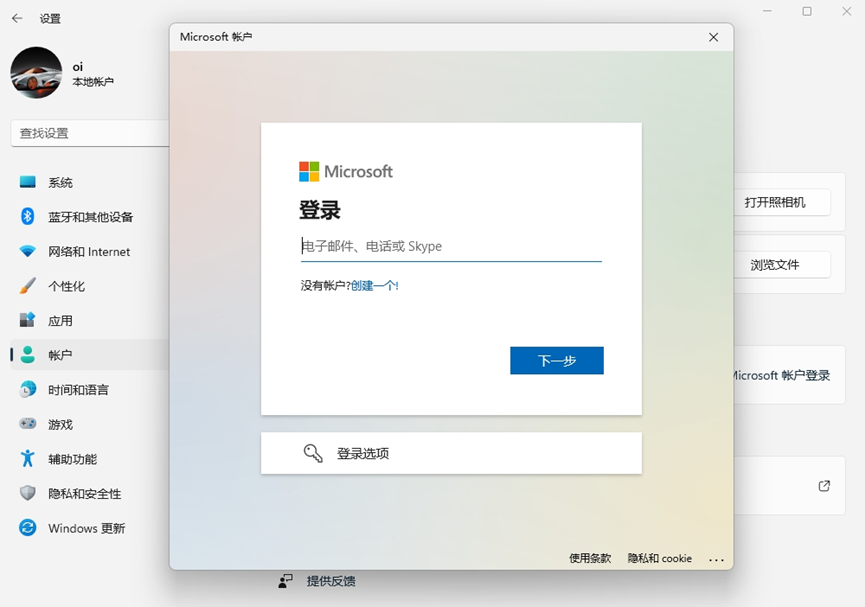Click 提供反馈 link in Settings

coord(331,581)
